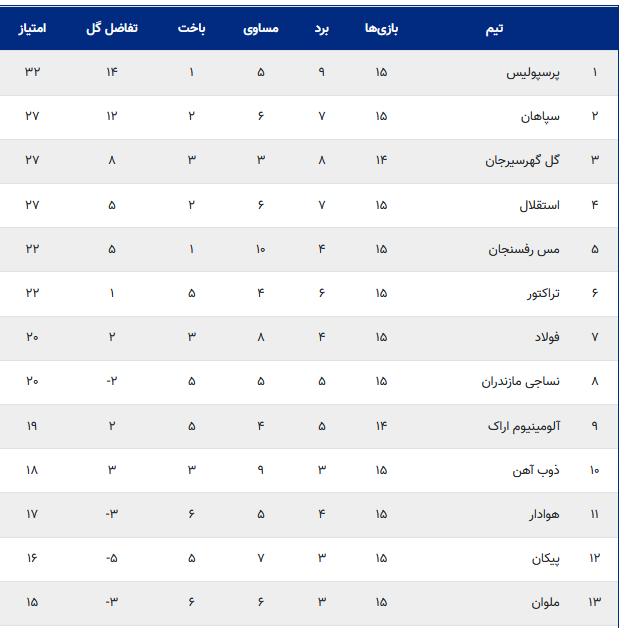621x628 pixels.
Task: Select team name ذوب آهن
Action: pyautogui.click(x=536, y=470)
